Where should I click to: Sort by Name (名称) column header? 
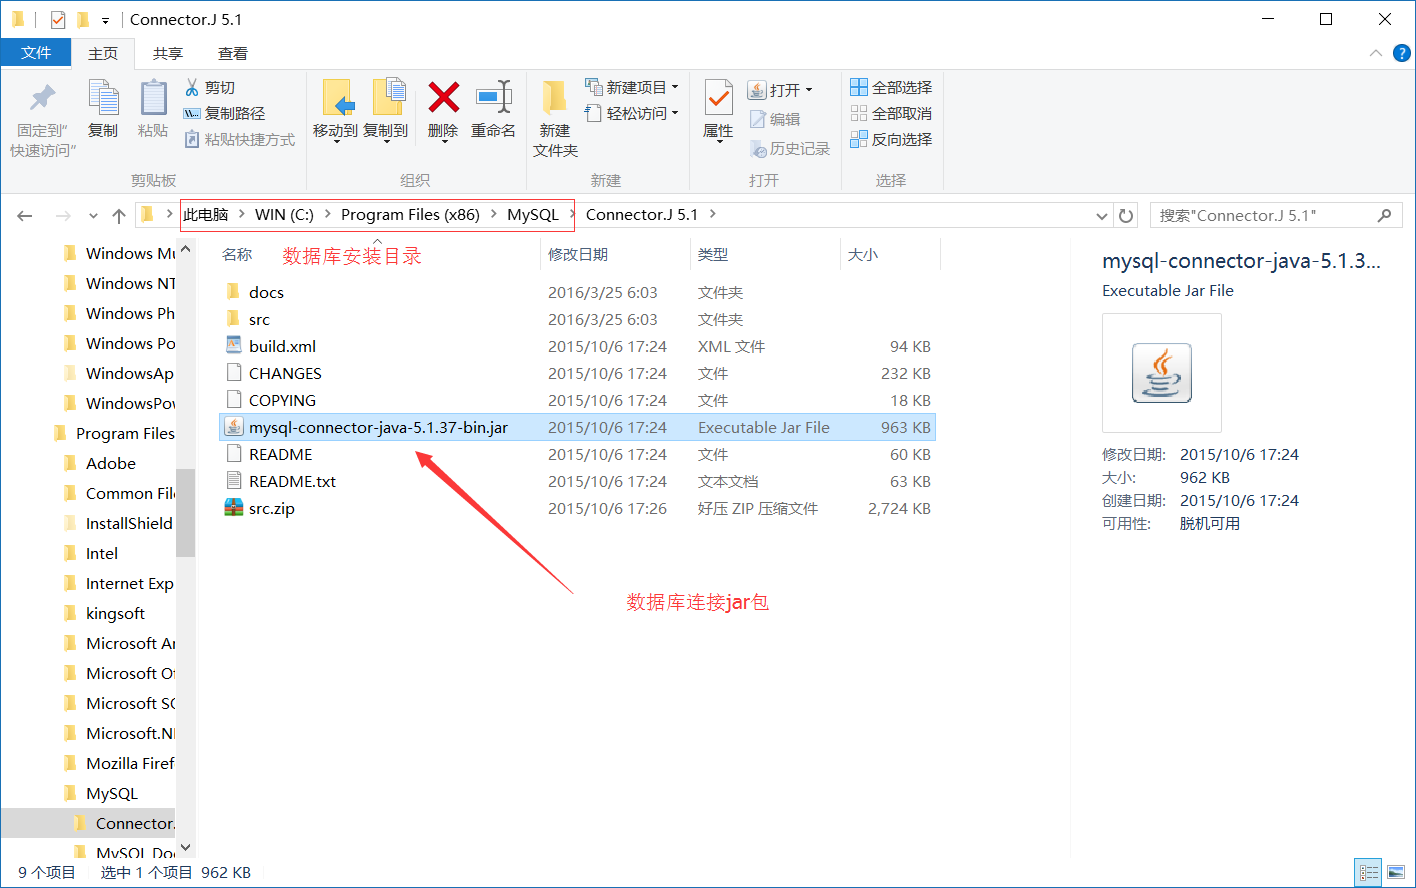click(x=237, y=255)
